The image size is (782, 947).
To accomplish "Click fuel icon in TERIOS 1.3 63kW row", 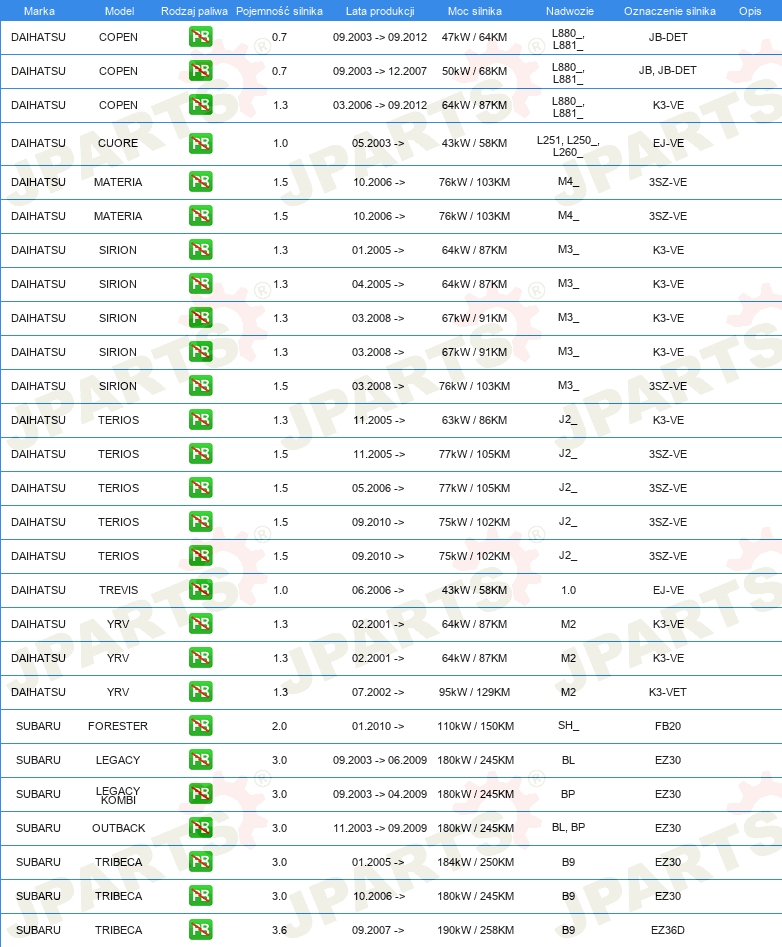I will pos(200,419).
